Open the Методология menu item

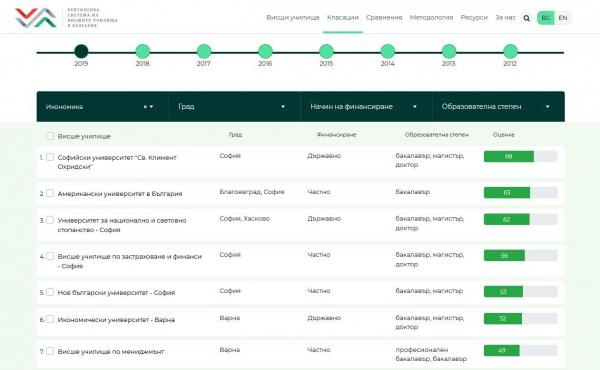[x=431, y=18]
